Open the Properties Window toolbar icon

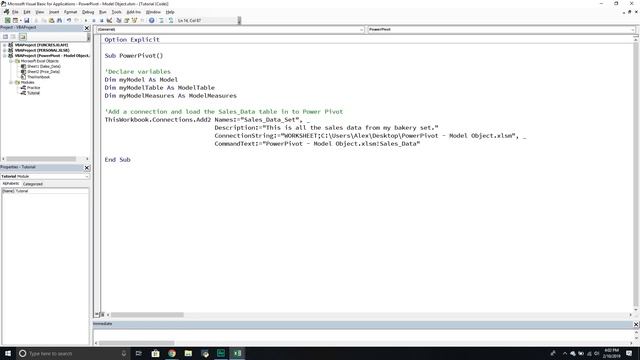tap(127, 20)
